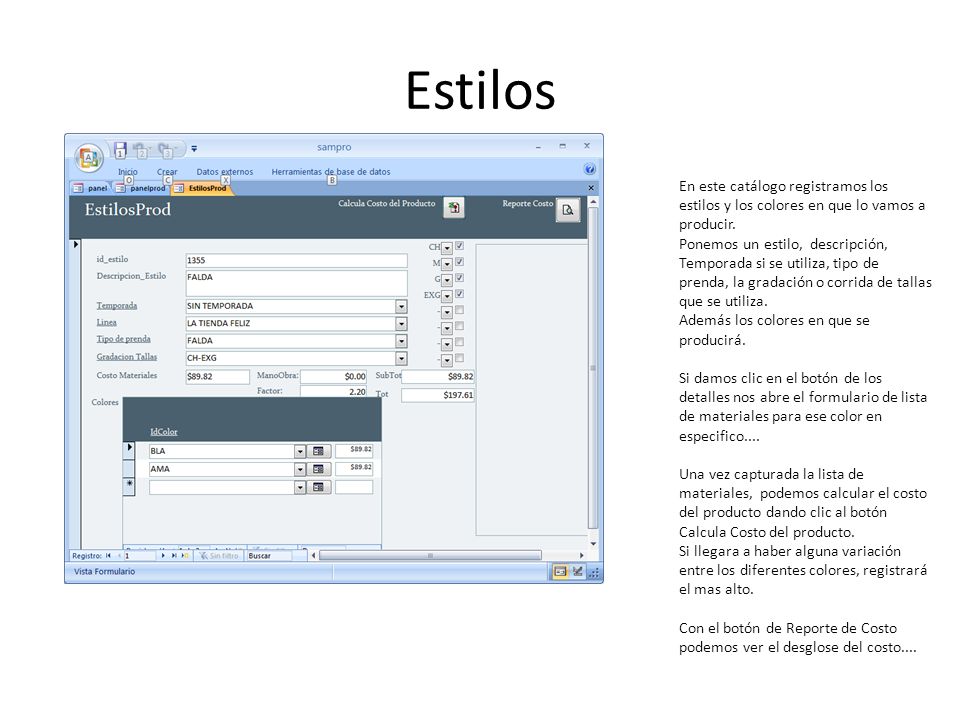Create new record via navigator asterisk button

185,556
